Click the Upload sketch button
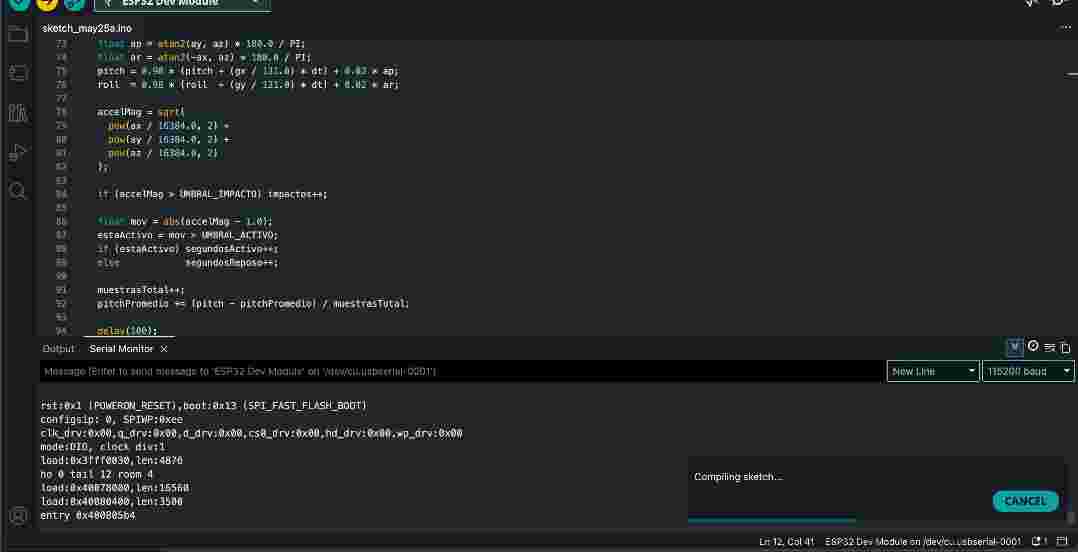This screenshot has width=1078, height=552. (47, 3)
